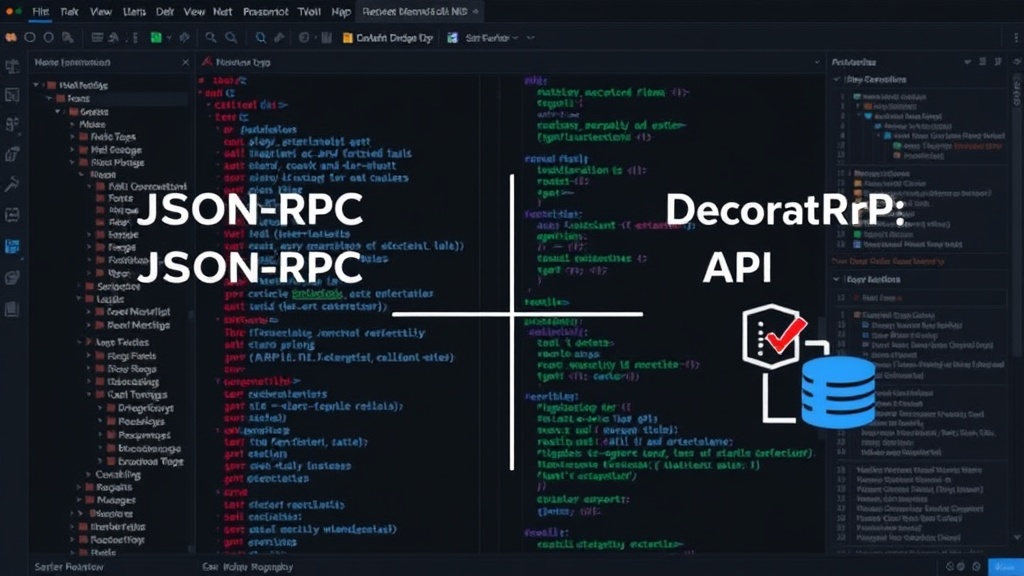1024x576 pixels.
Task: Close the title bar document tab
Action: pyautogui.click(x=475, y=11)
